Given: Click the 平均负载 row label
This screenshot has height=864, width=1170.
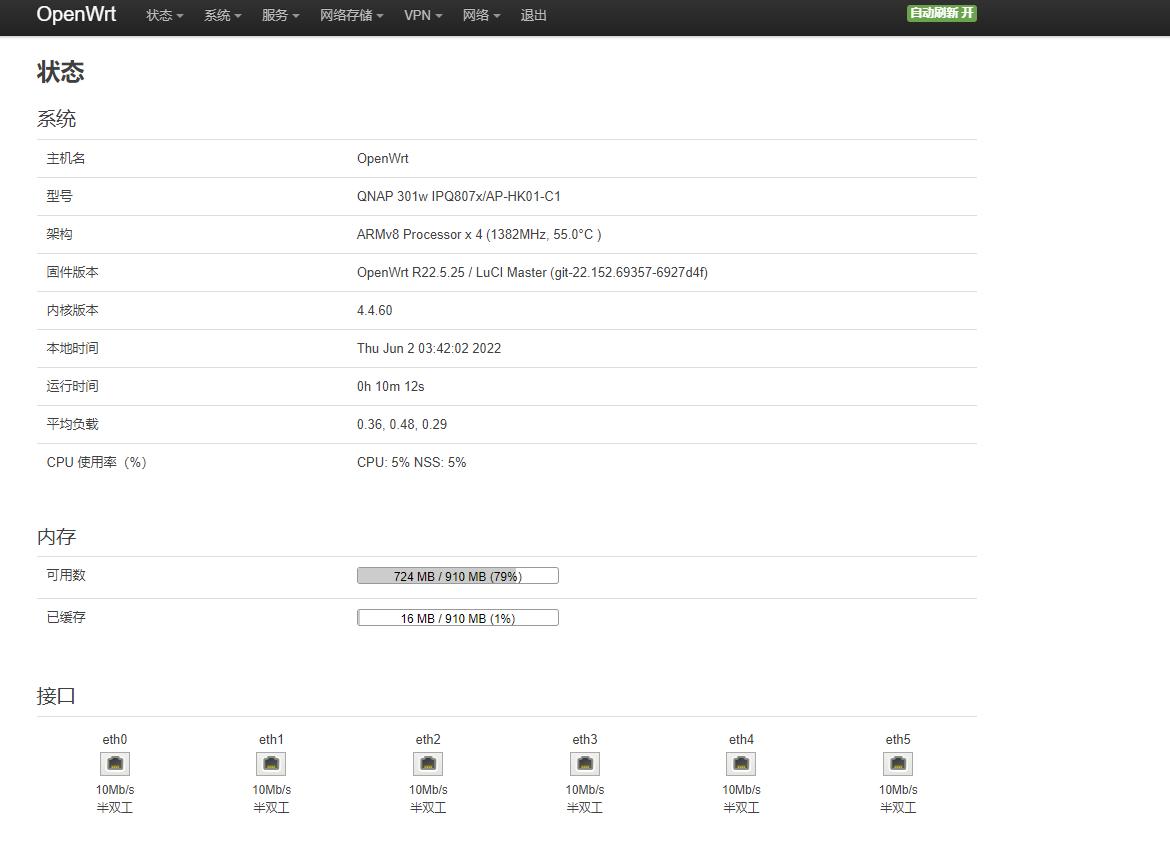Looking at the screenshot, I should tap(72, 425).
